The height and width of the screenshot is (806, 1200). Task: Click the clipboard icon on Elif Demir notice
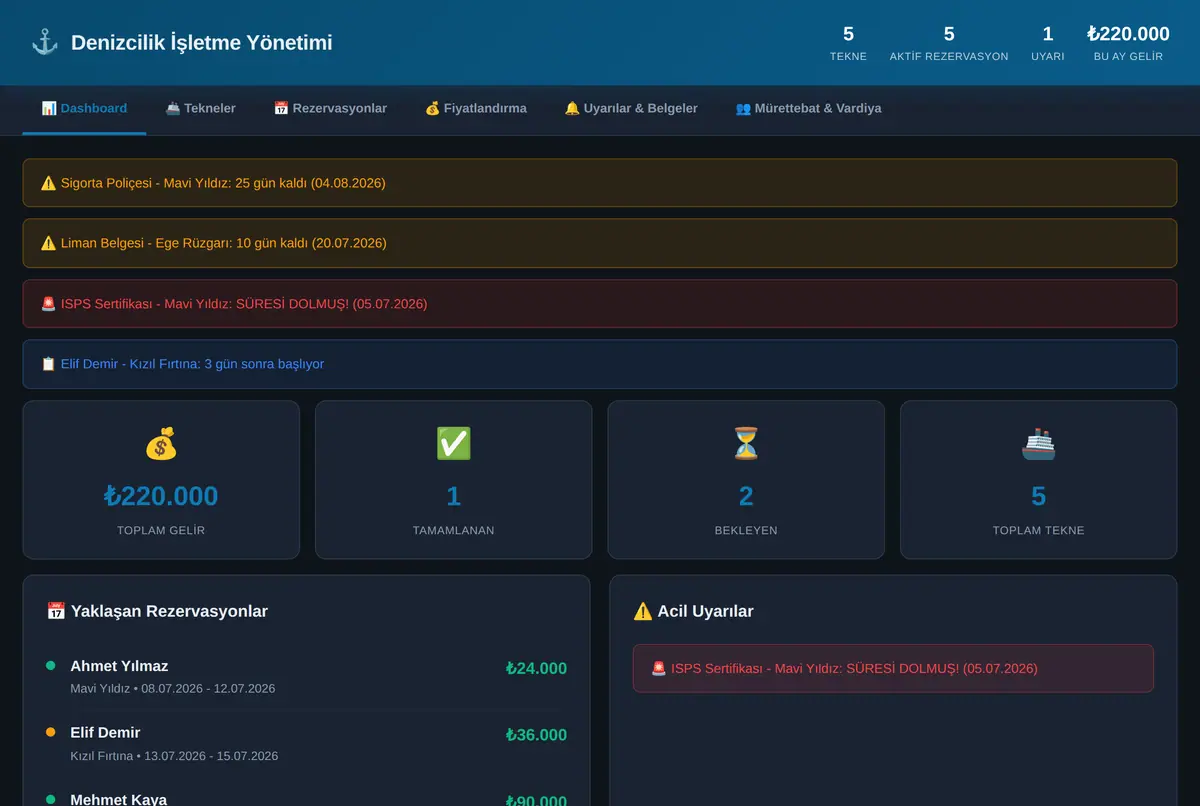tap(48, 364)
